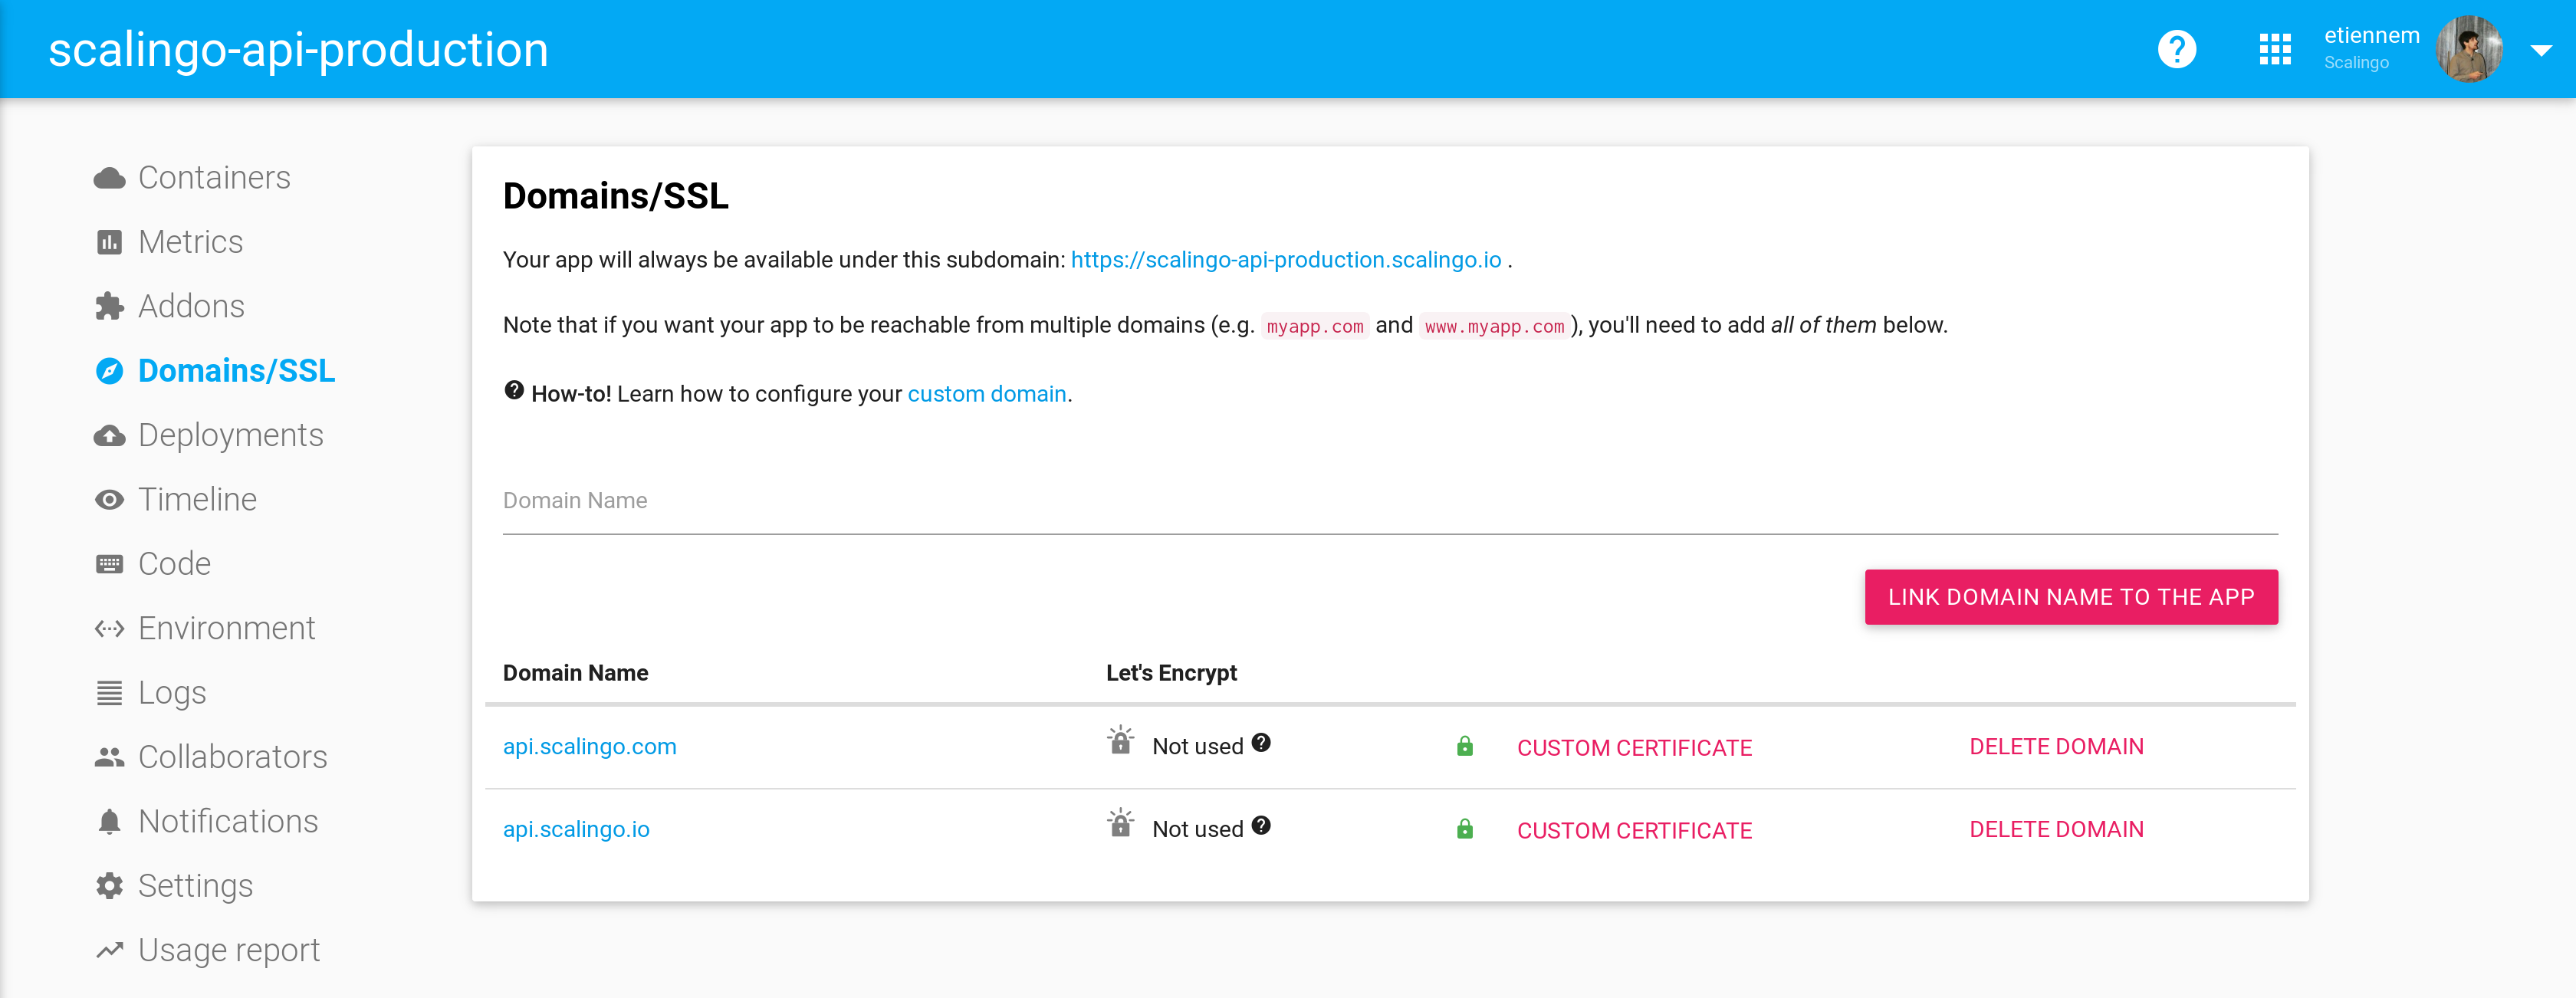The height and width of the screenshot is (998, 2576).
Task: Click the www.myapp.com code example
Action: [1494, 326]
